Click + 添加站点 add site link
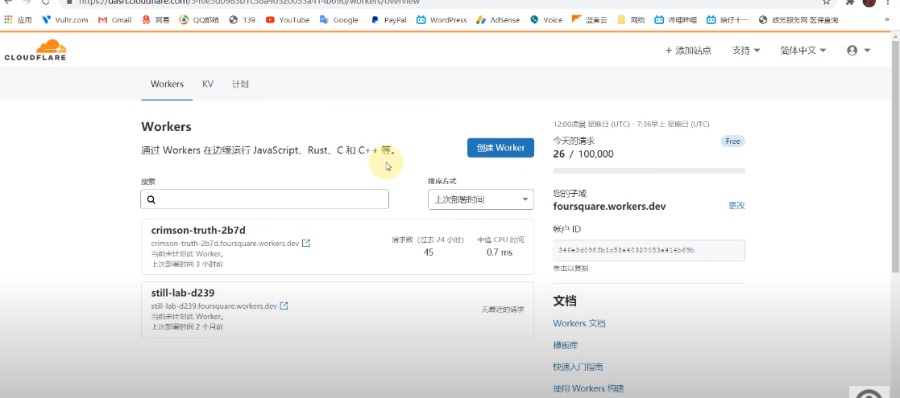The image size is (900, 398). coord(688,51)
